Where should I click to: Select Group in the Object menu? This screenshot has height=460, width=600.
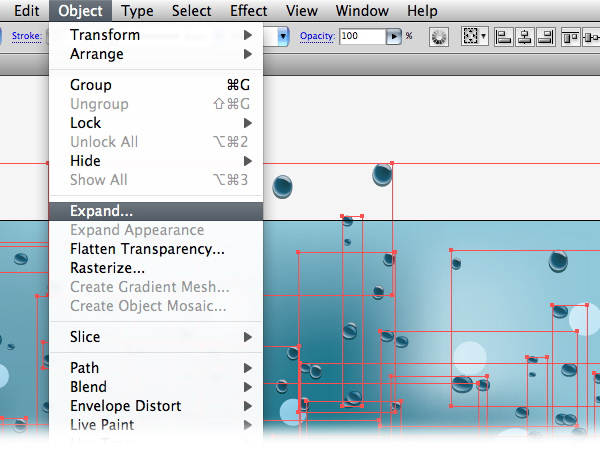[x=91, y=85]
